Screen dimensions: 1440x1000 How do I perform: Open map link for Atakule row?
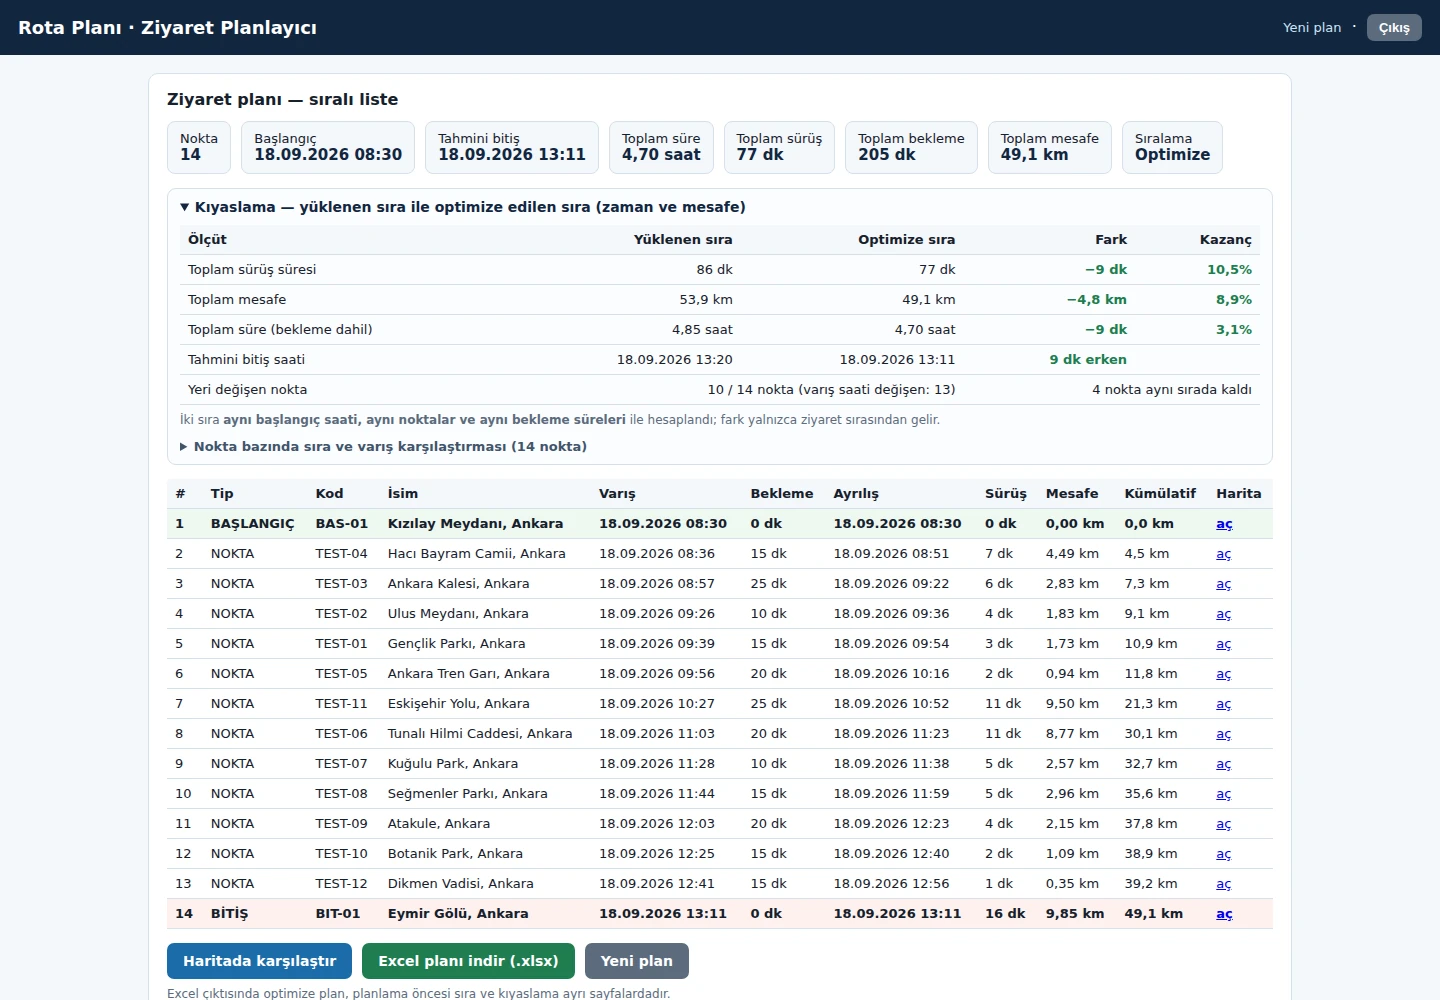(x=1224, y=824)
